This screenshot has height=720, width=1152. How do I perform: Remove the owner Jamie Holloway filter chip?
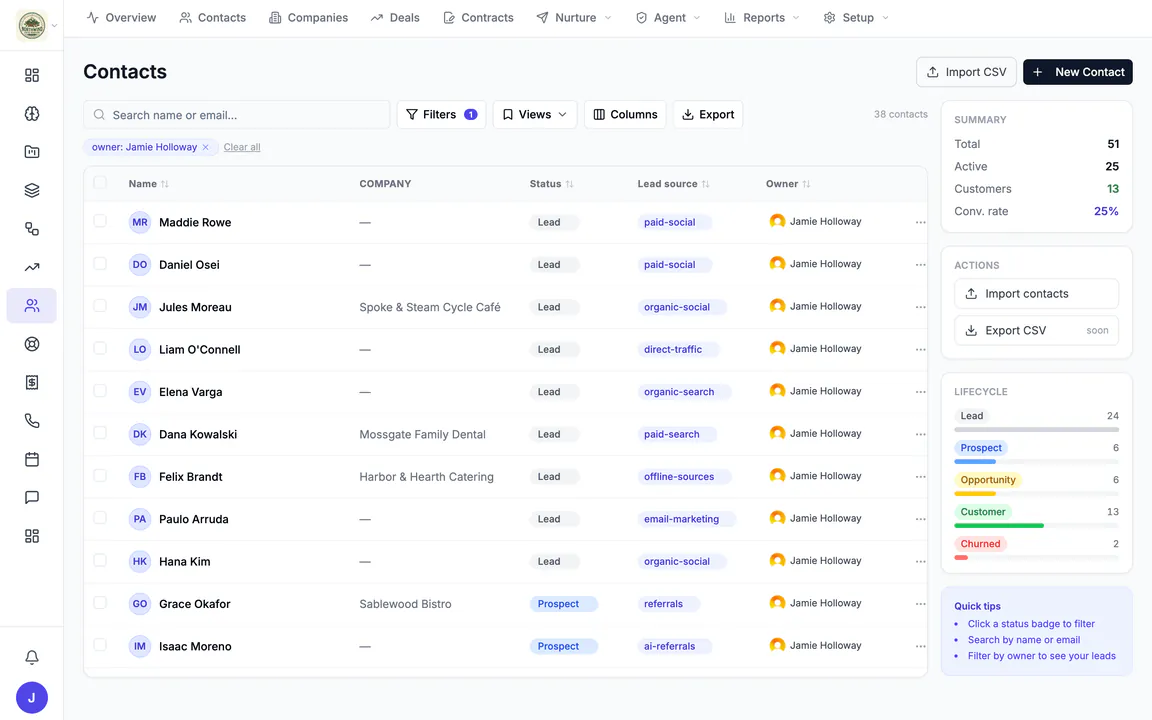206,147
